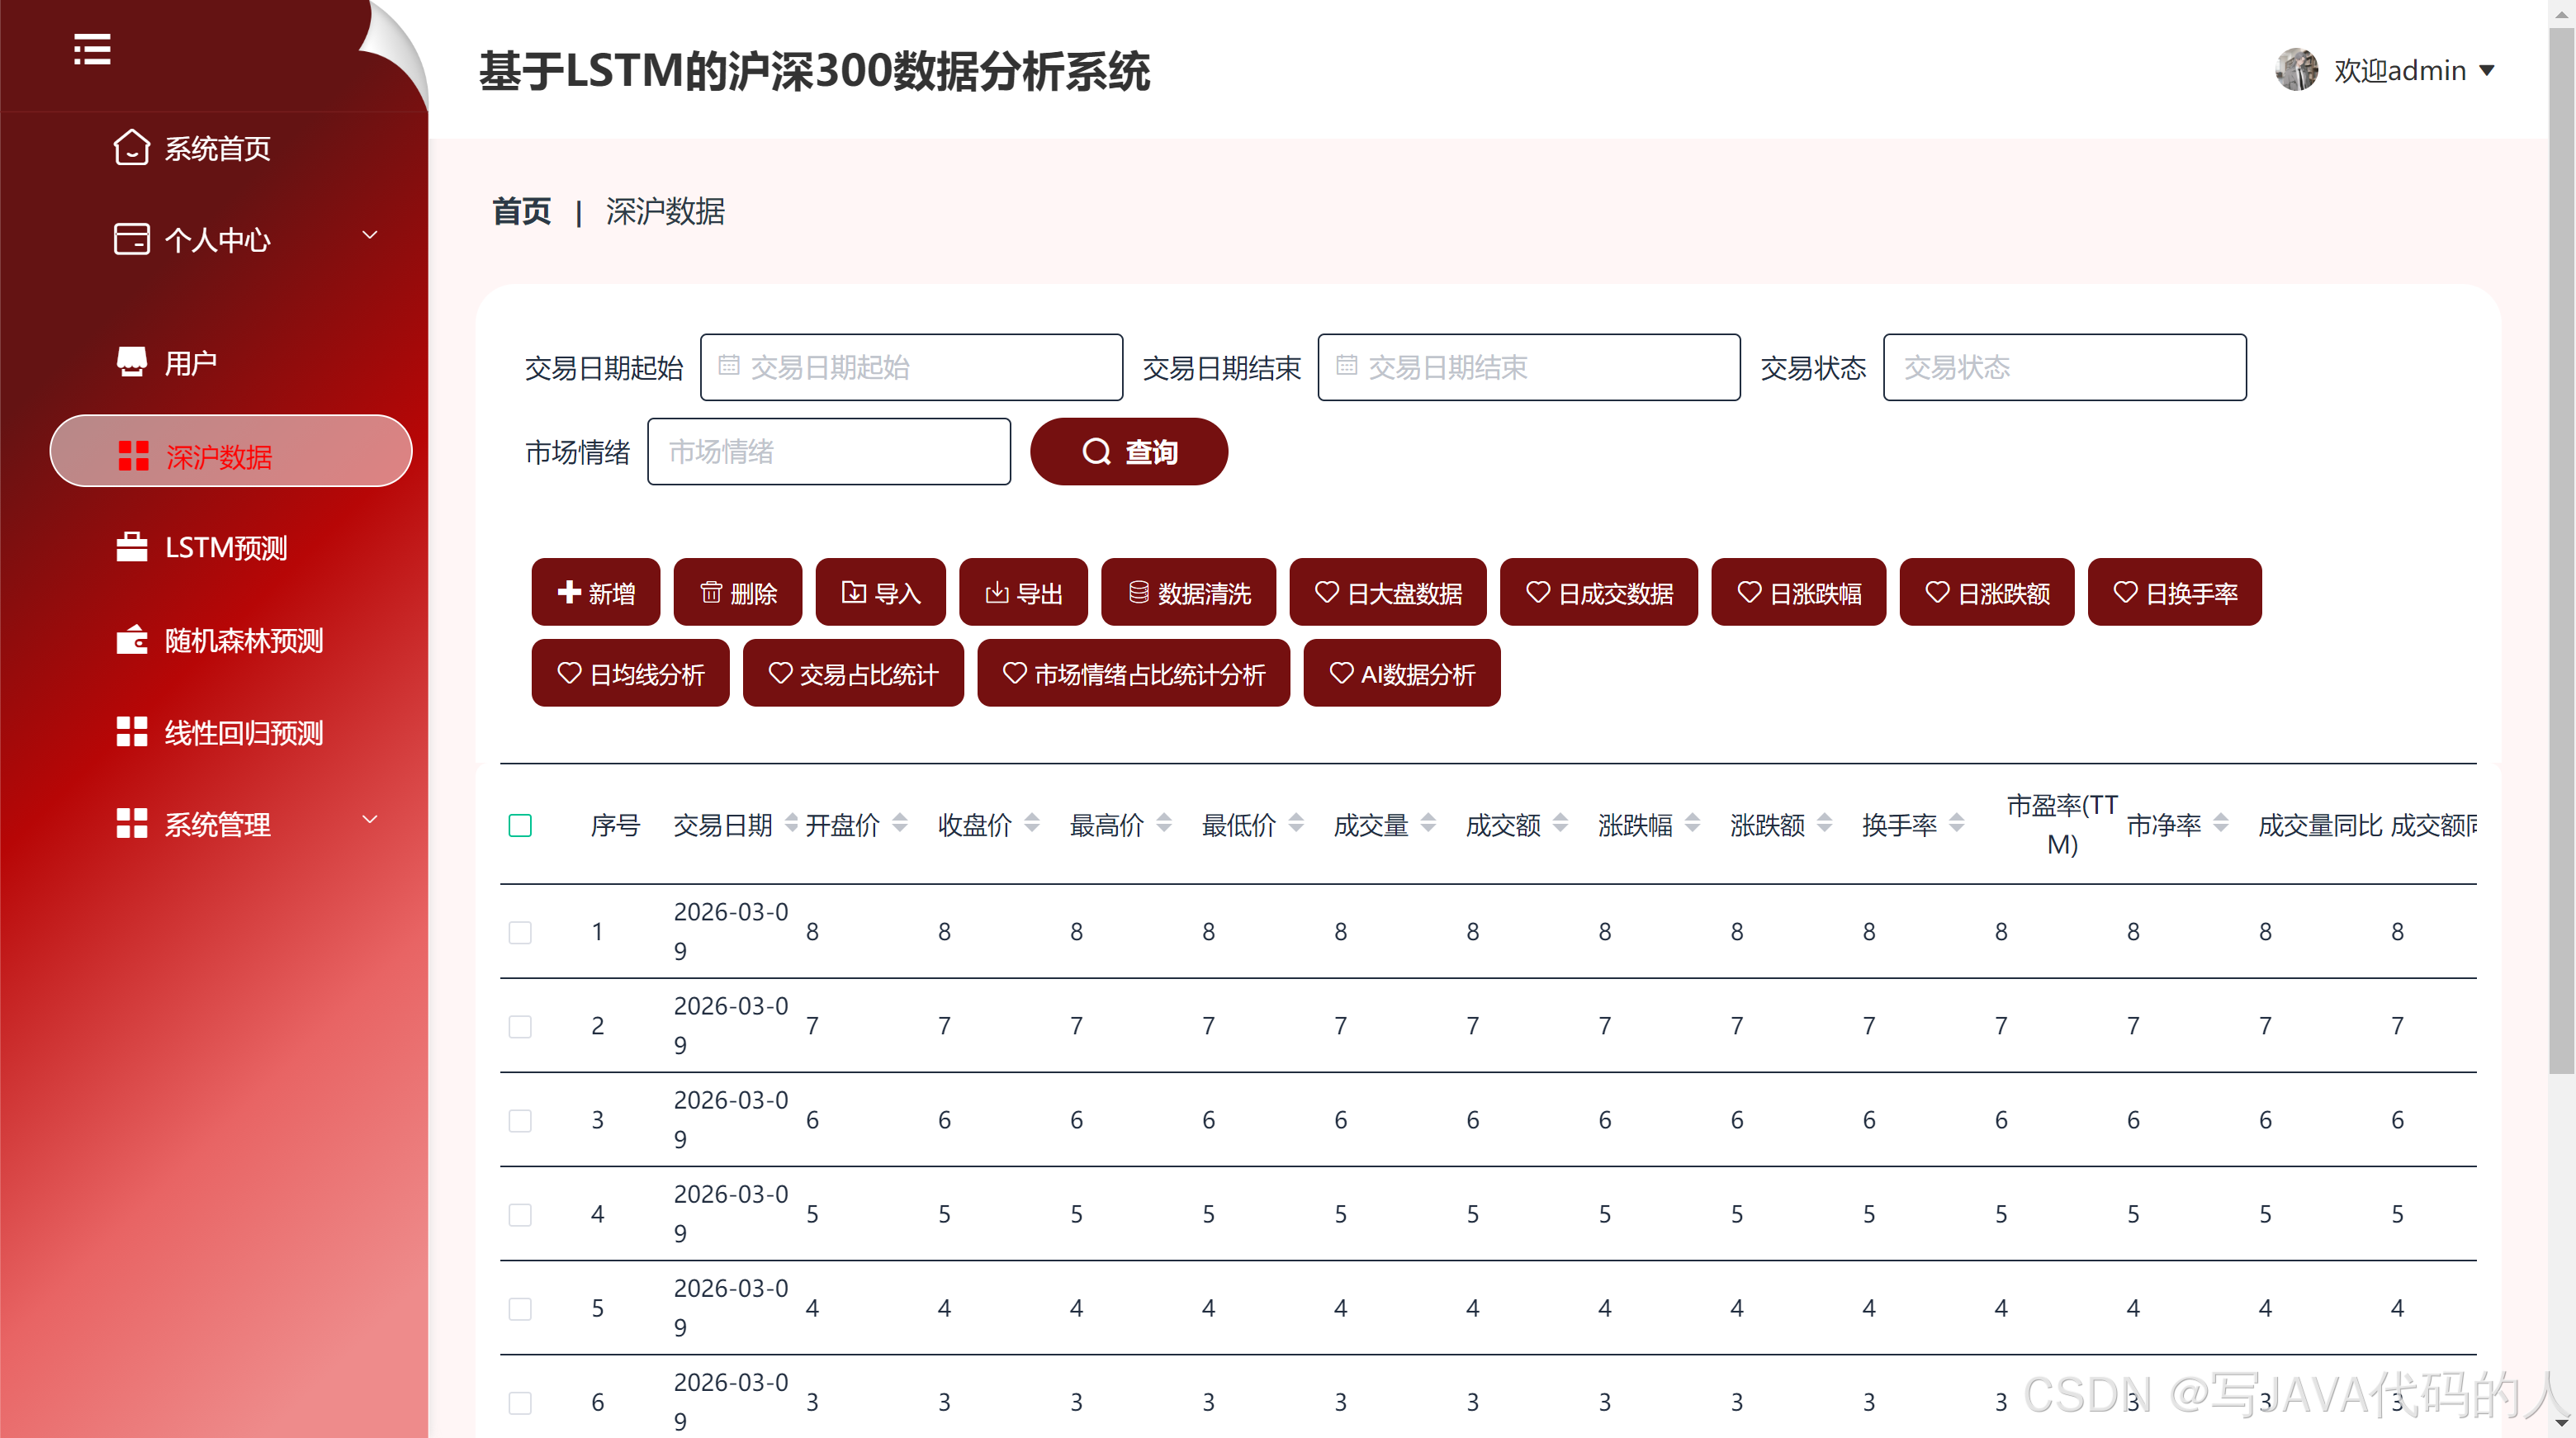Click the heart icon on 日成交数据
Image resolution: width=2576 pixels, height=1438 pixels.
click(x=1538, y=592)
